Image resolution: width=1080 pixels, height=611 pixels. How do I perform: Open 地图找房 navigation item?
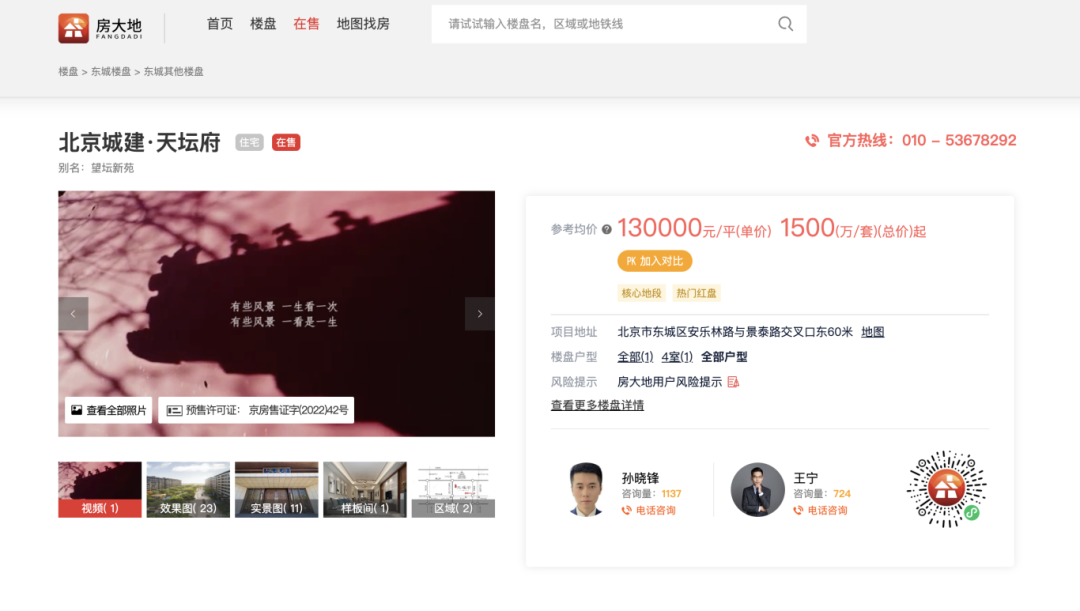363,24
